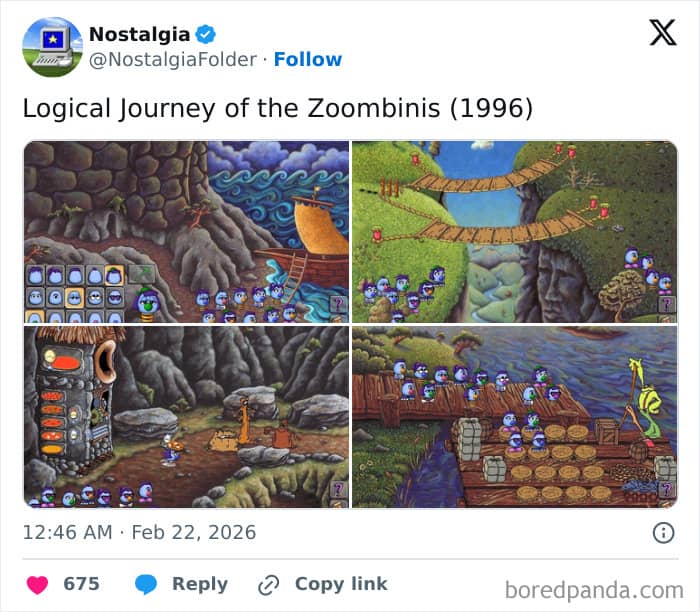Open the X logo in the corner
This screenshot has height=612, width=700.
pos(662,33)
